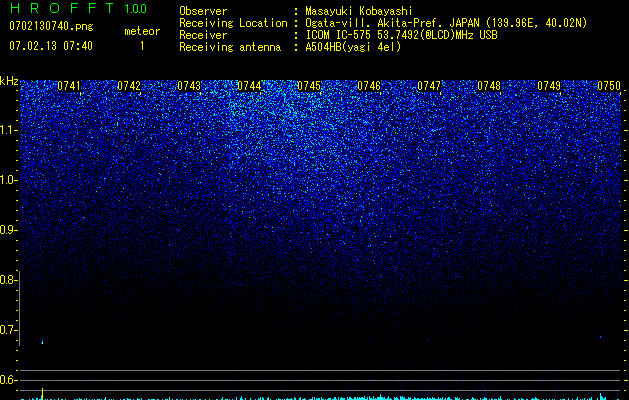Click the 0743 time marker
This screenshot has width=629, height=400.
tap(189, 86)
